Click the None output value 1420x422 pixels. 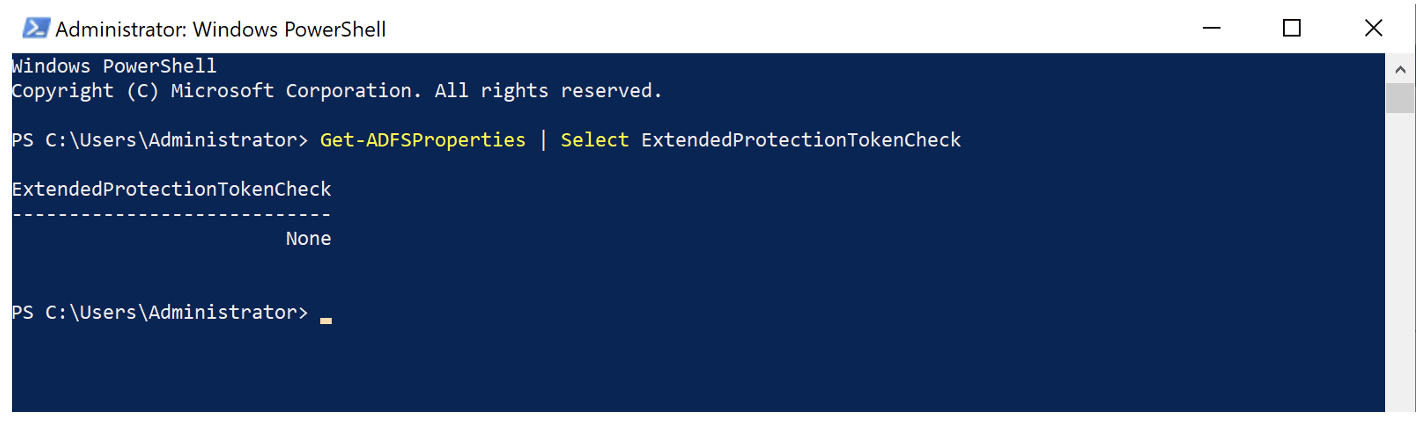308,239
